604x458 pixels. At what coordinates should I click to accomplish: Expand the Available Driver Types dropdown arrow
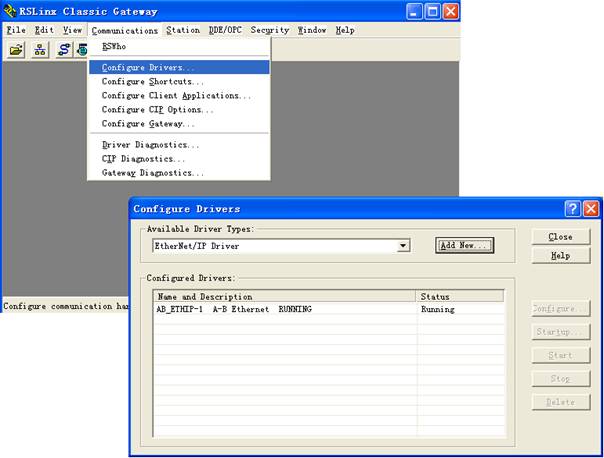point(403,246)
